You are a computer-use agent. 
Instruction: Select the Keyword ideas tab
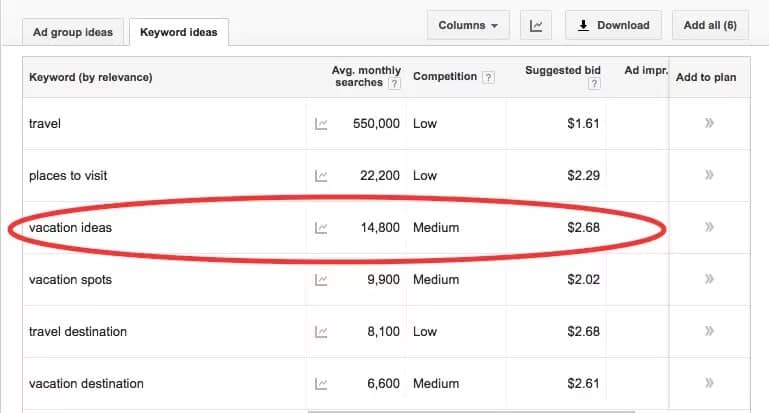pos(179,32)
